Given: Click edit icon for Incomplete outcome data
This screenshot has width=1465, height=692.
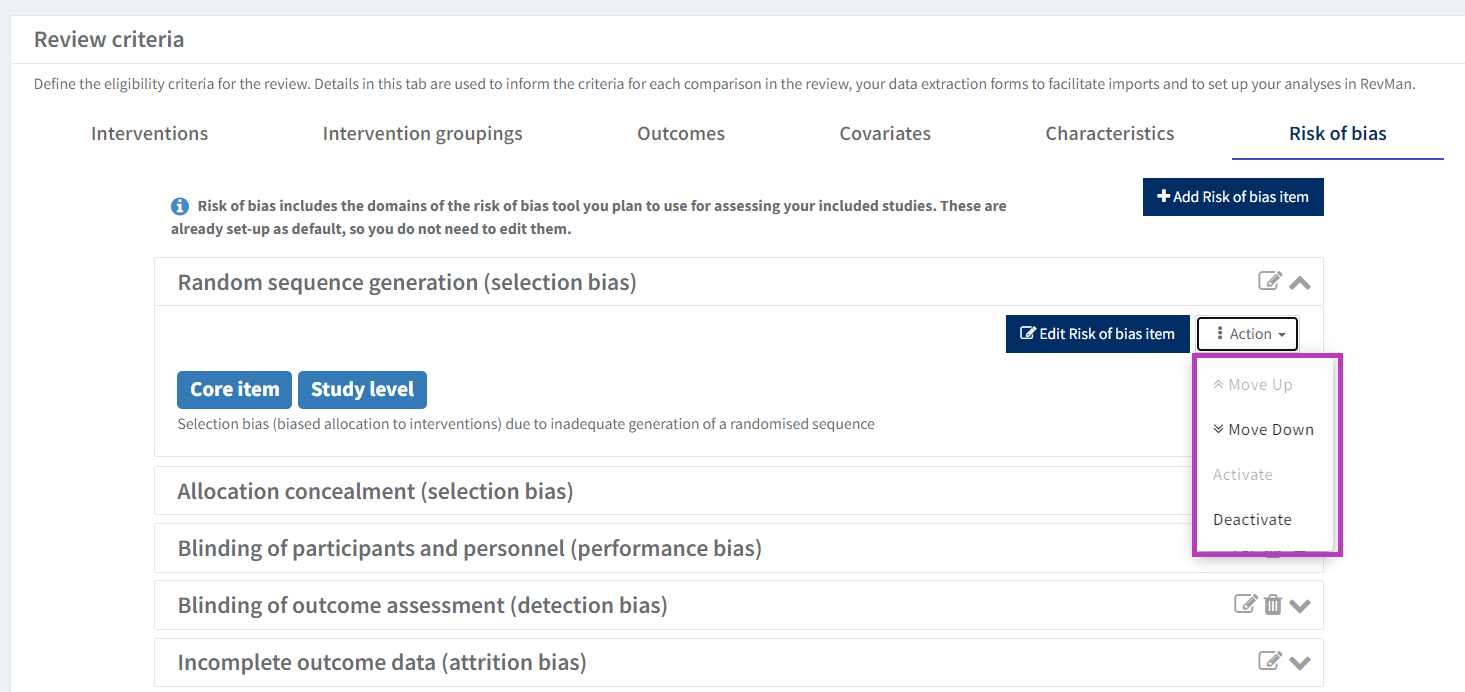Looking at the screenshot, I should point(1269,660).
